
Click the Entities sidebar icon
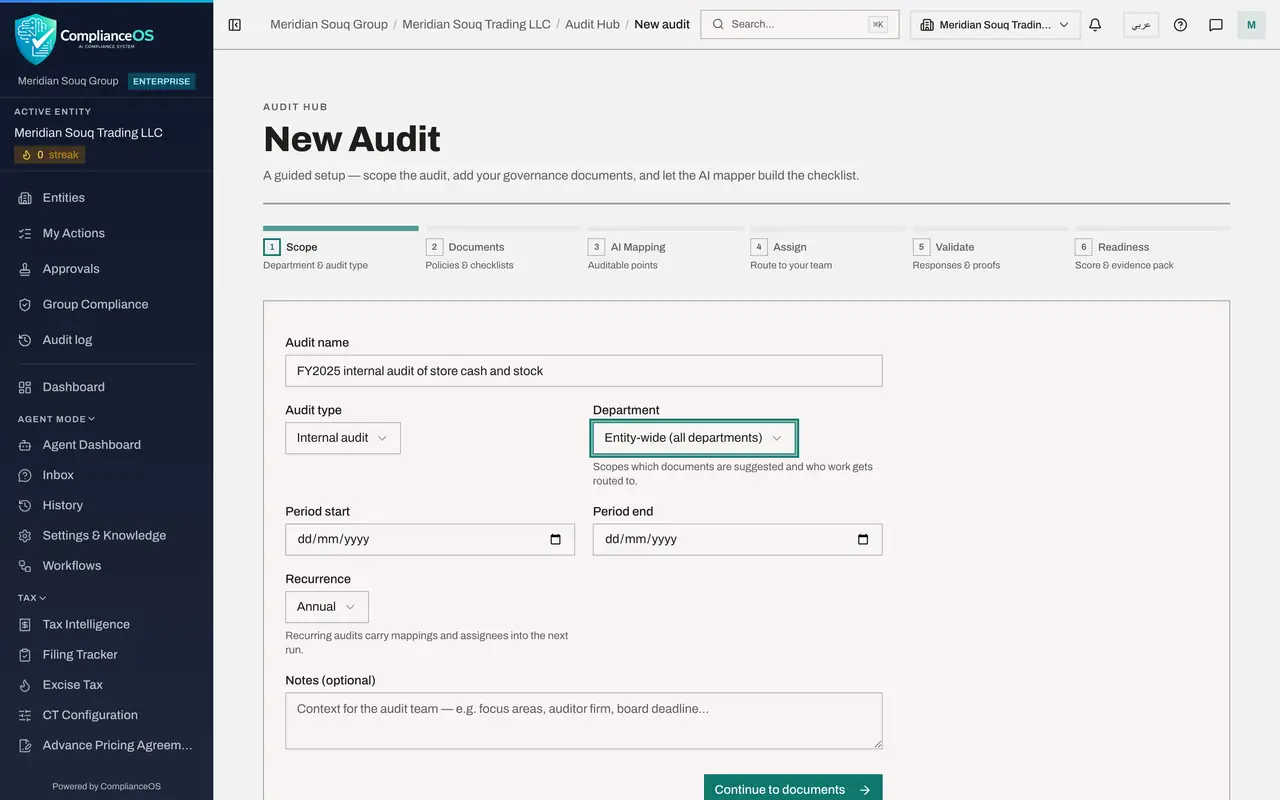[25, 198]
